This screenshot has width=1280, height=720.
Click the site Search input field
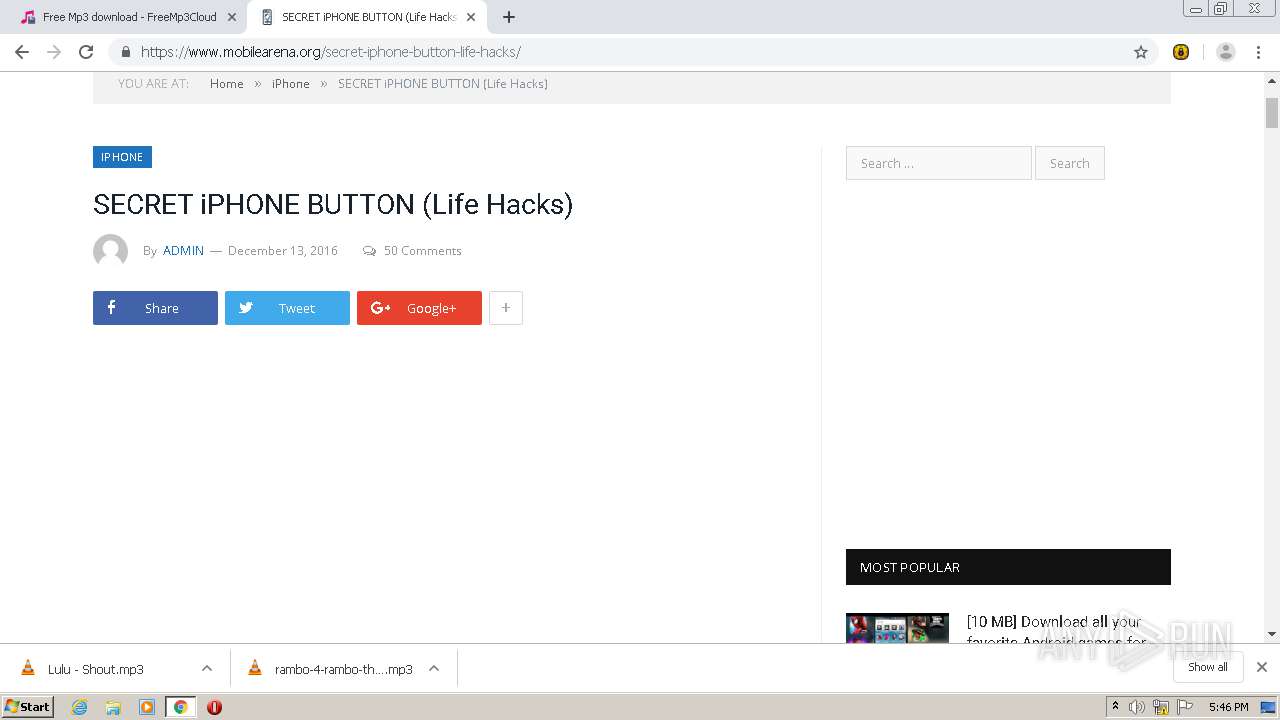(938, 163)
